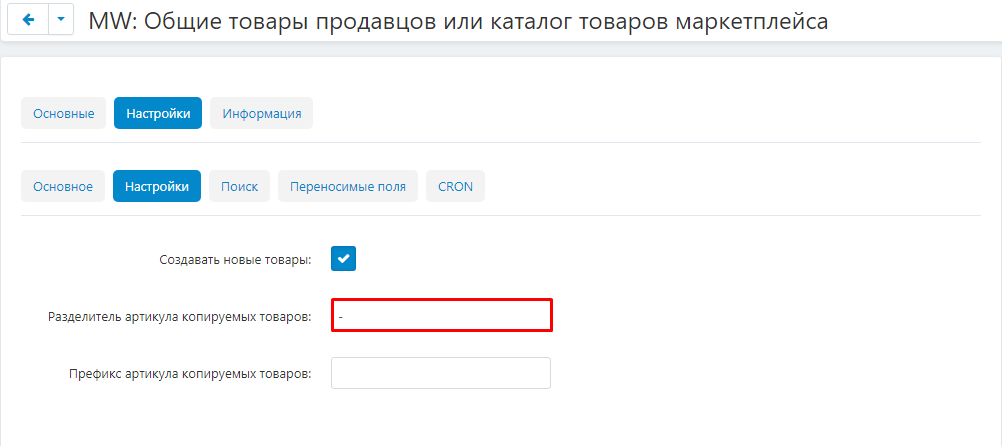Click the Разделитель артикула копируемых товаров label
Image resolution: width=1002 pixels, height=446 pixels.
180,316
